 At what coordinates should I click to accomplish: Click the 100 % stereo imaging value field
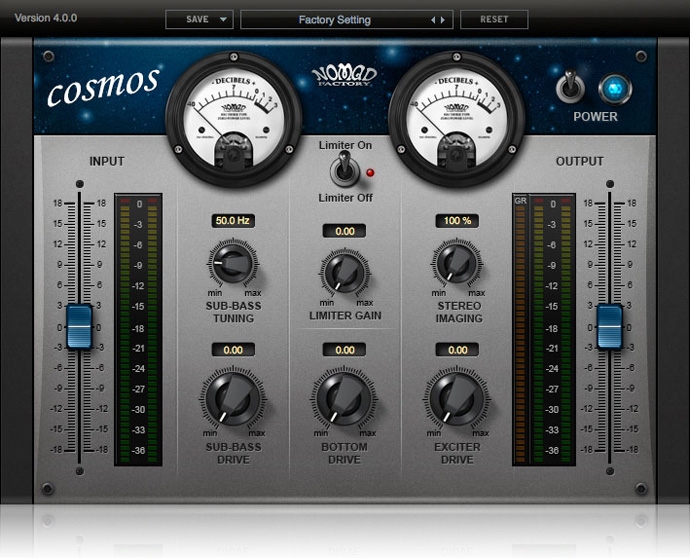457,220
